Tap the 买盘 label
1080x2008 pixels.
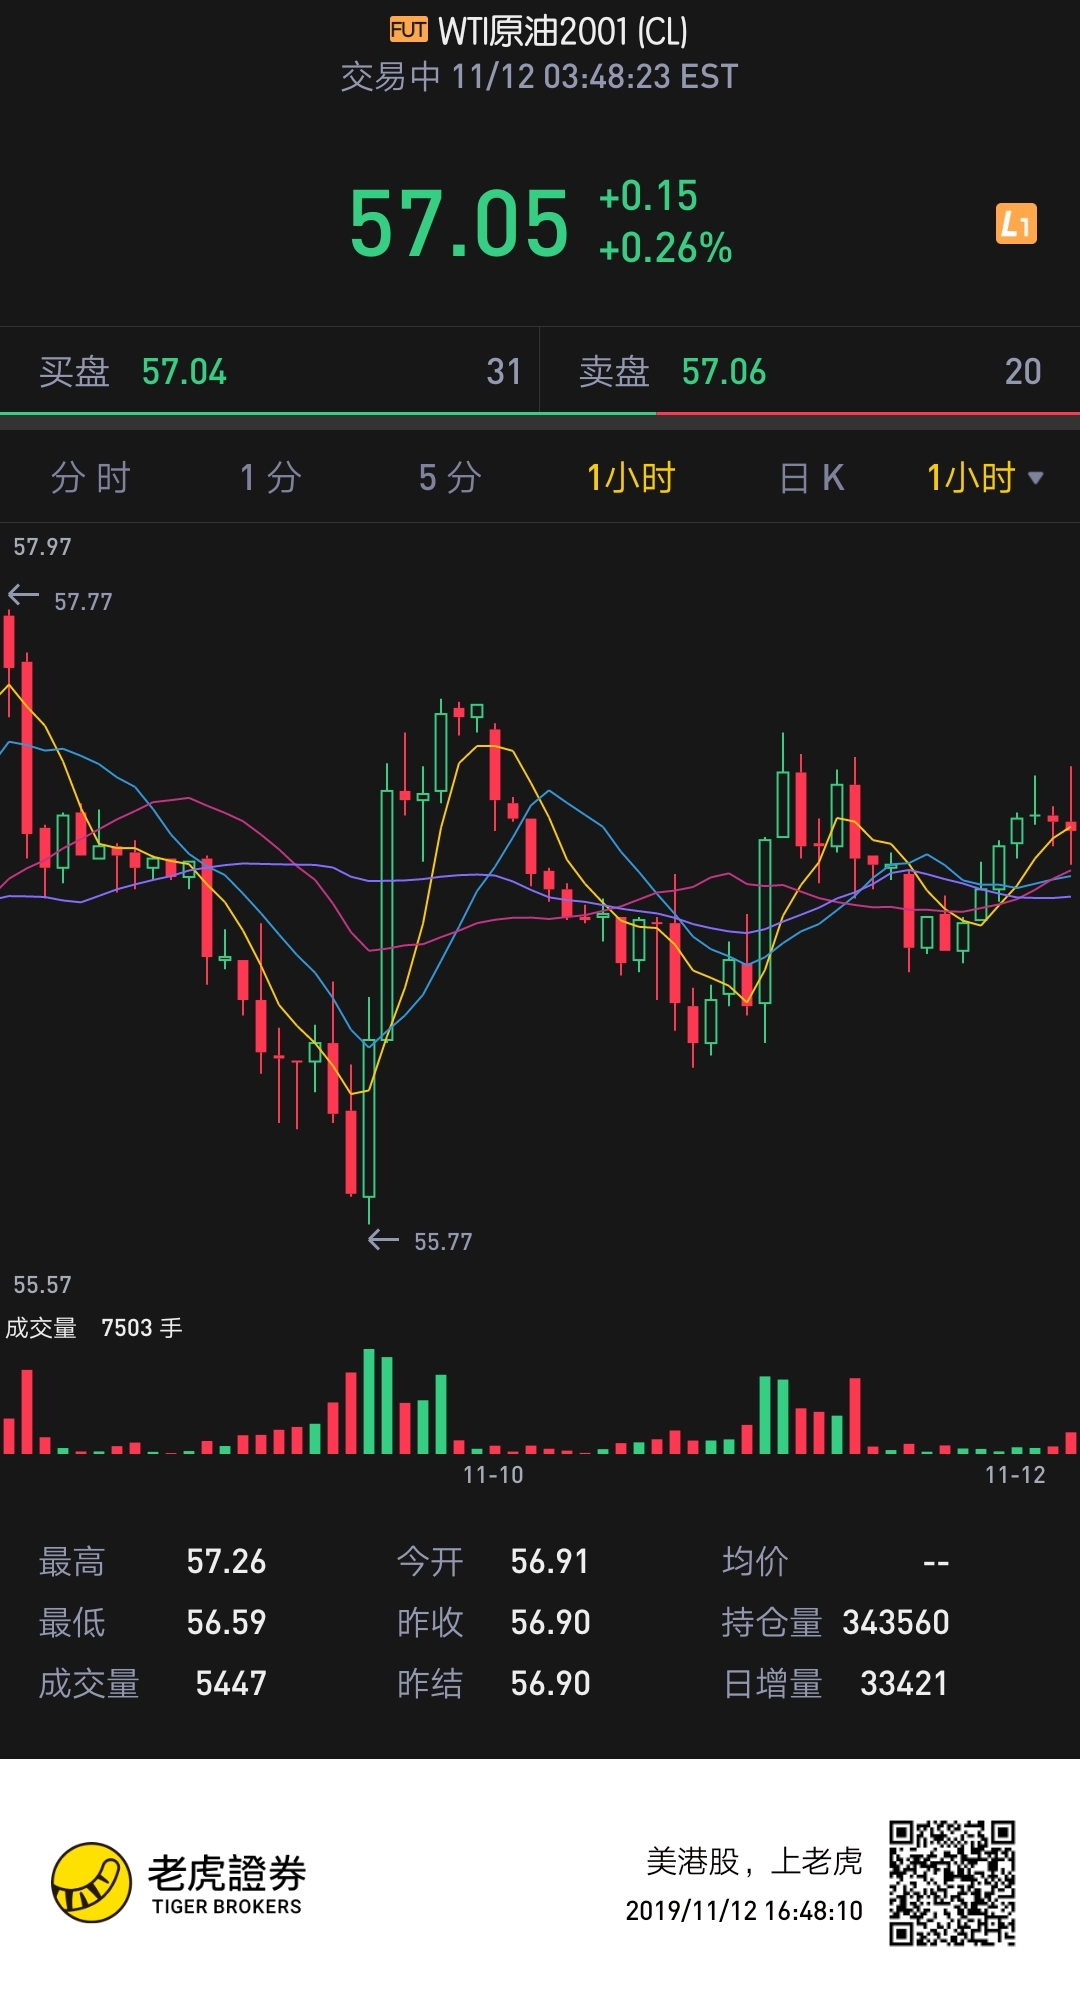[74, 372]
